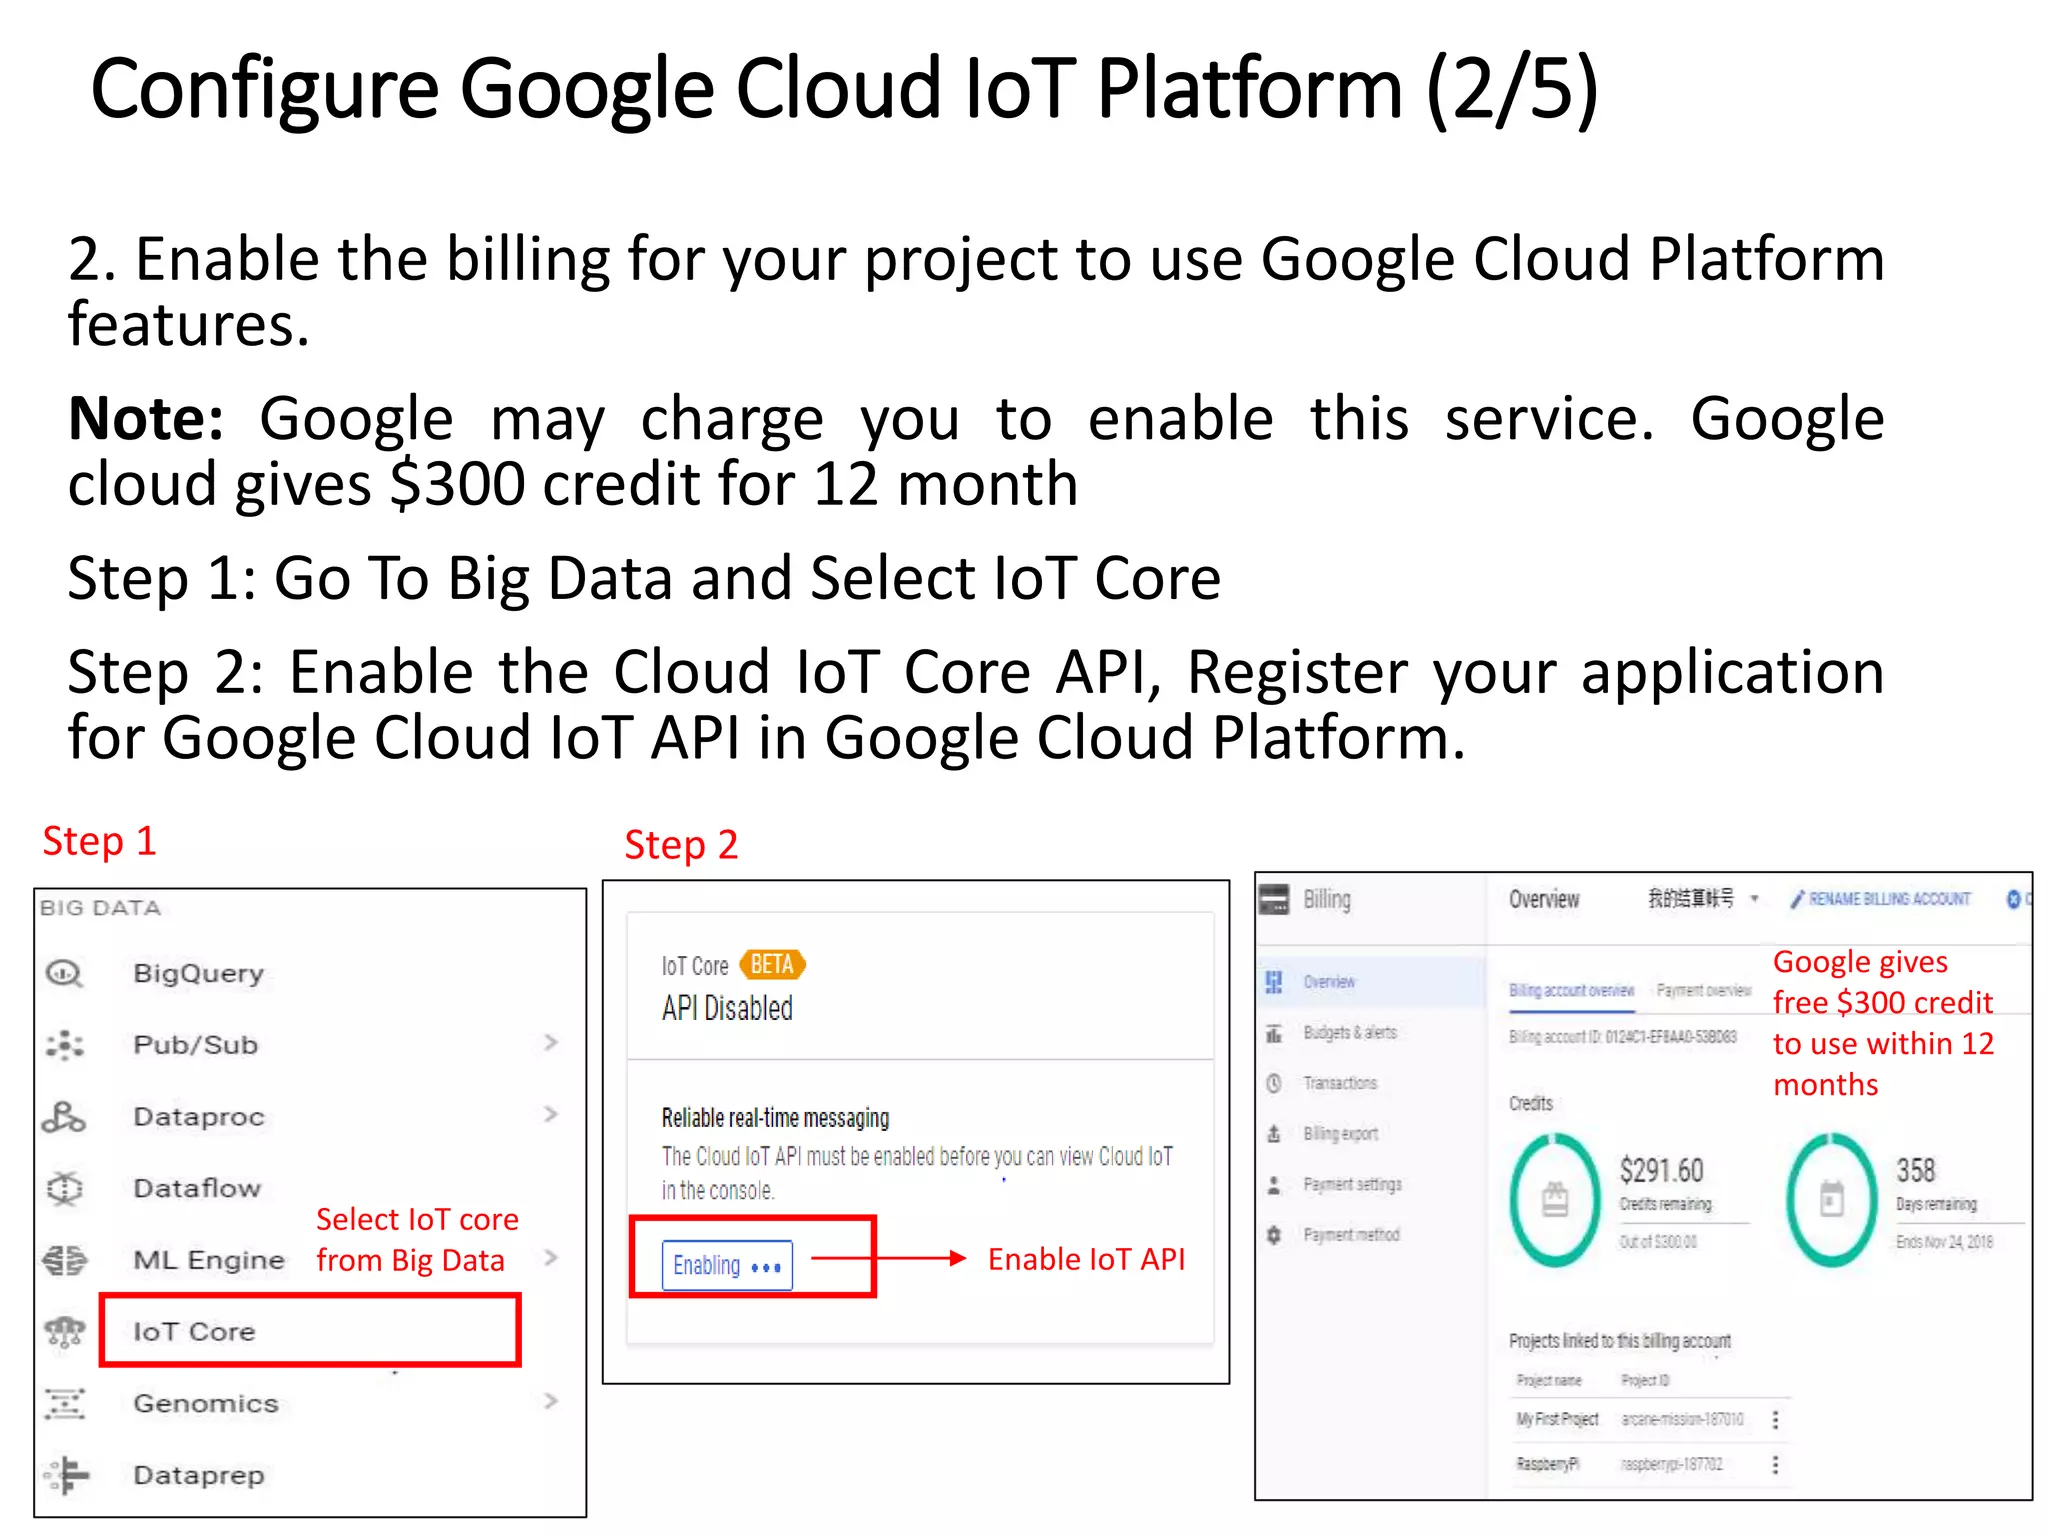Click the Payment settings person icon
This screenshot has width=2048, height=1536.
(1274, 1185)
